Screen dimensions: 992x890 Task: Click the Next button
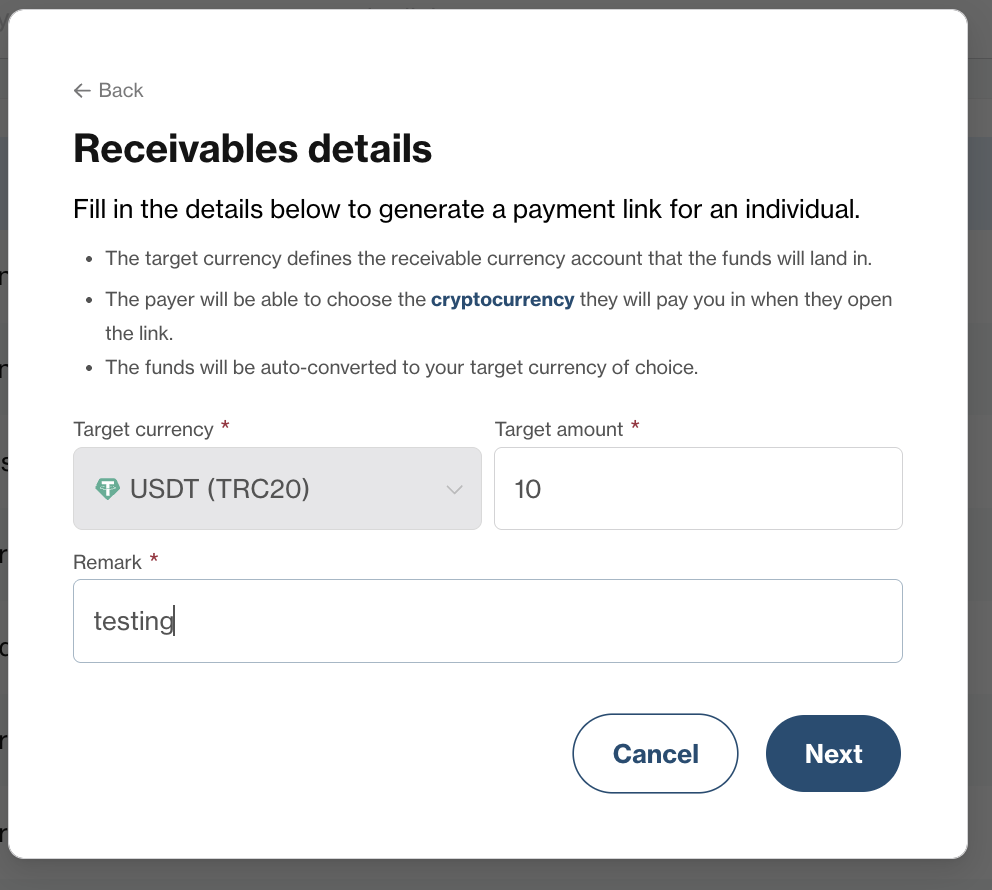point(833,753)
